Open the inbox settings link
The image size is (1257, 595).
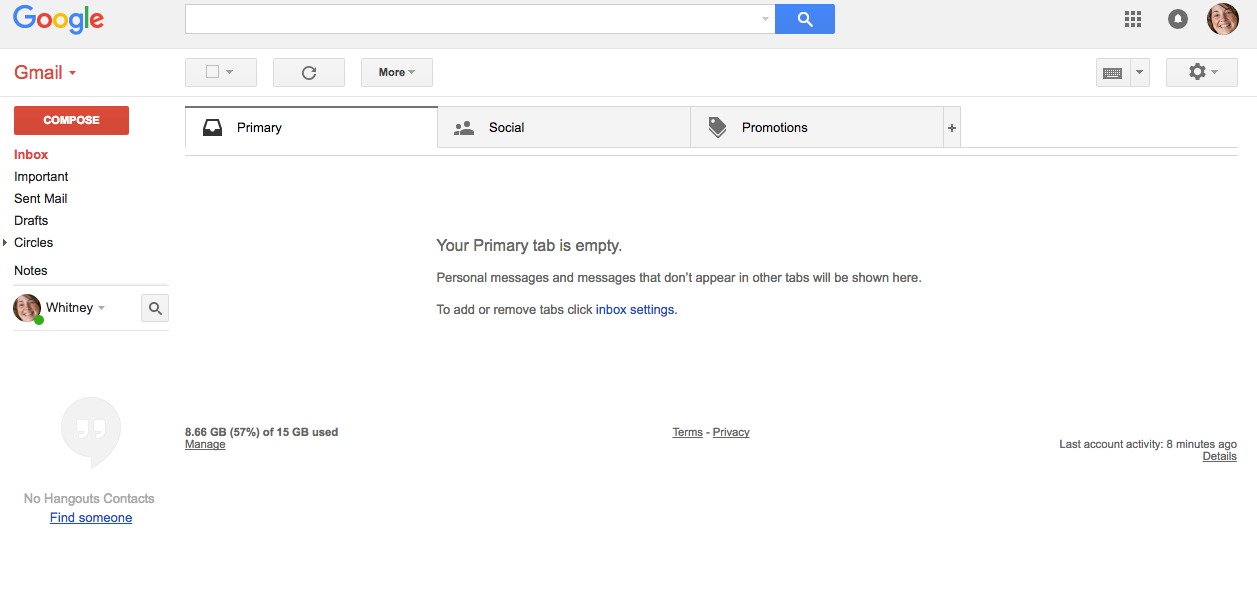635,310
